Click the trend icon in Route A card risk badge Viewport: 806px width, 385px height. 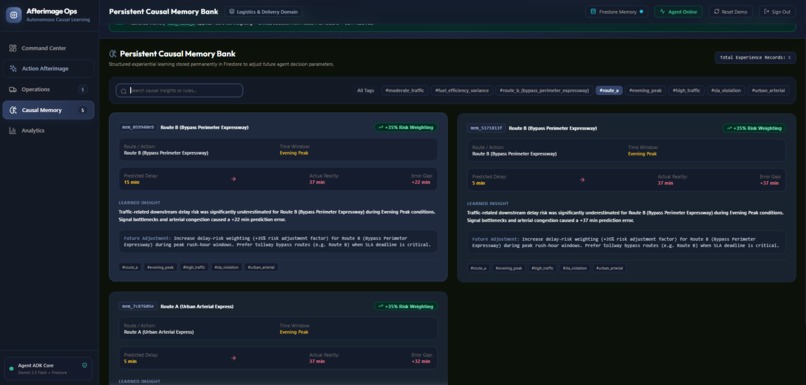tap(381, 306)
